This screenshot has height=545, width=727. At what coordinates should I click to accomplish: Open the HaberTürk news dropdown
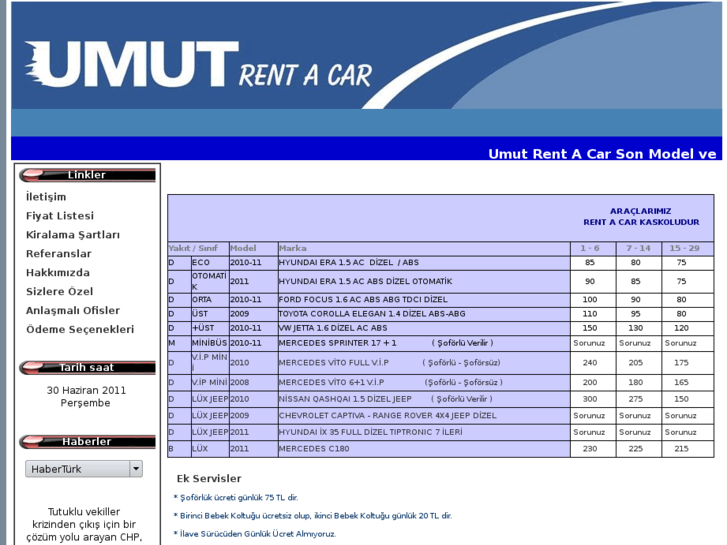tap(83, 469)
